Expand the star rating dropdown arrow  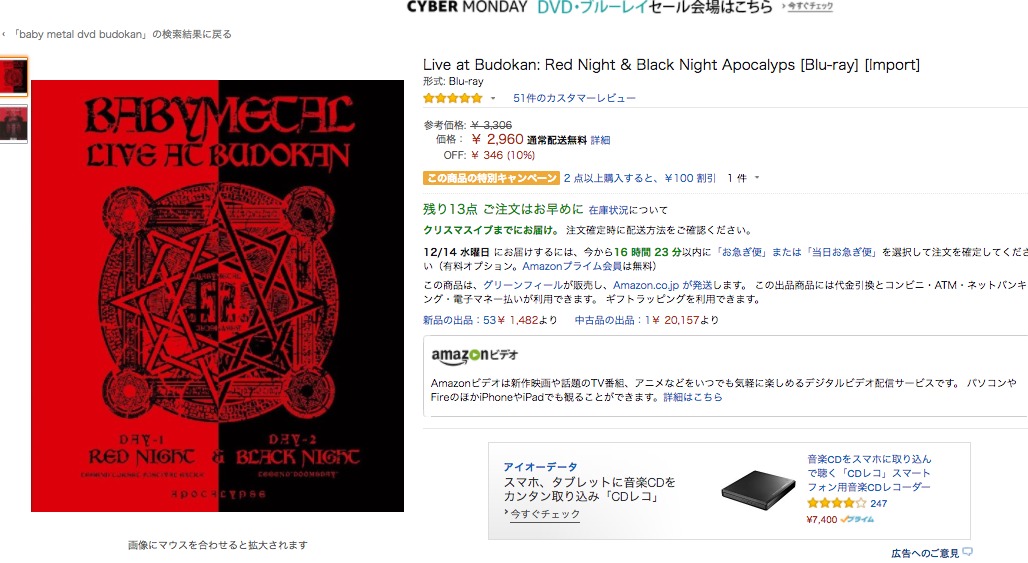coord(493,98)
